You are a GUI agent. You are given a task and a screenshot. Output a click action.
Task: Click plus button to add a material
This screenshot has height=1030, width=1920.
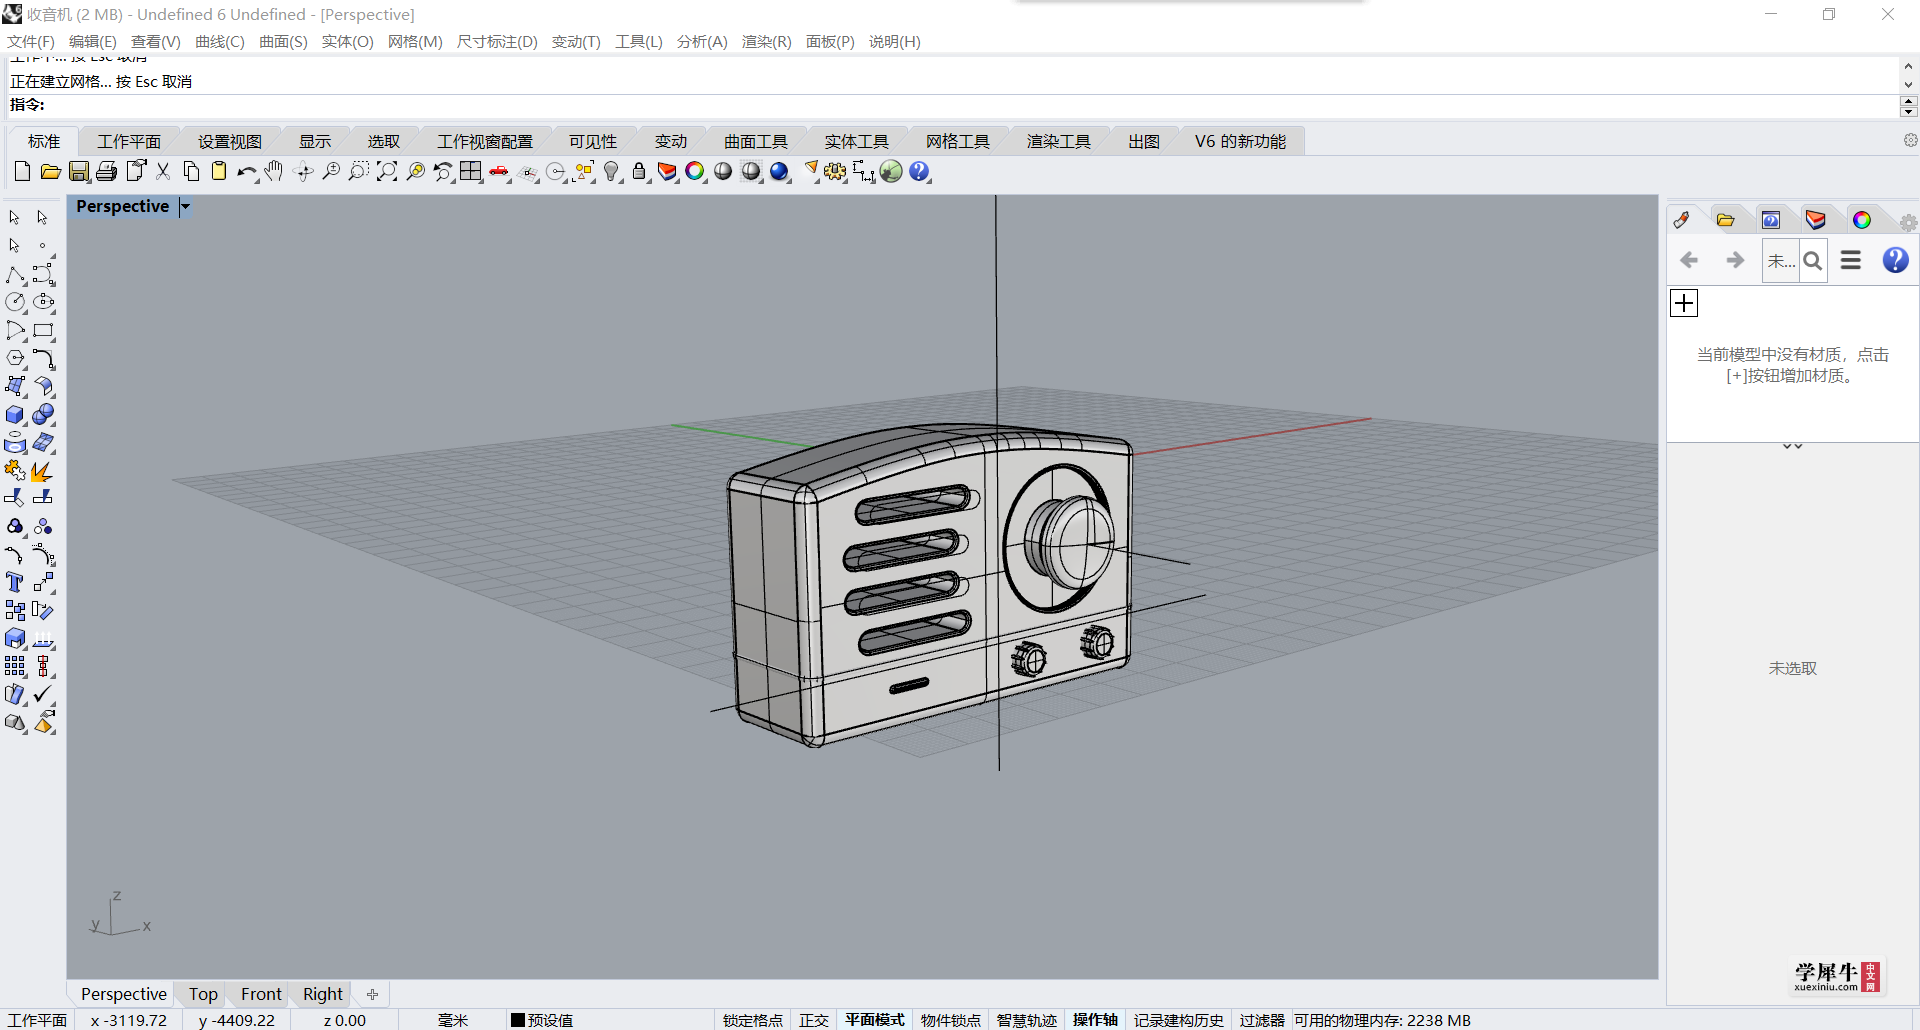(1684, 303)
